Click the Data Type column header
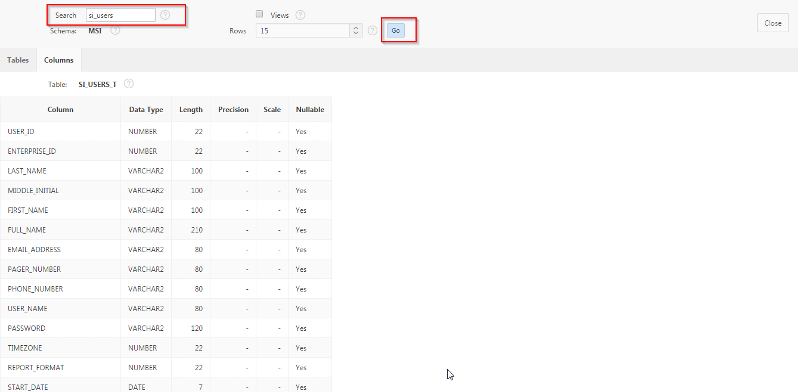The width and height of the screenshot is (800, 392). [x=146, y=110]
